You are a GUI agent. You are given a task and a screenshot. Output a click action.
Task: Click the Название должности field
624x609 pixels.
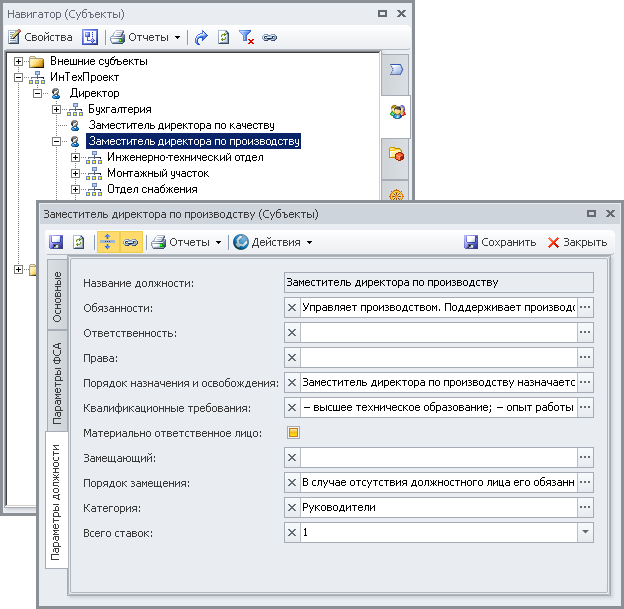click(x=439, y=283)
